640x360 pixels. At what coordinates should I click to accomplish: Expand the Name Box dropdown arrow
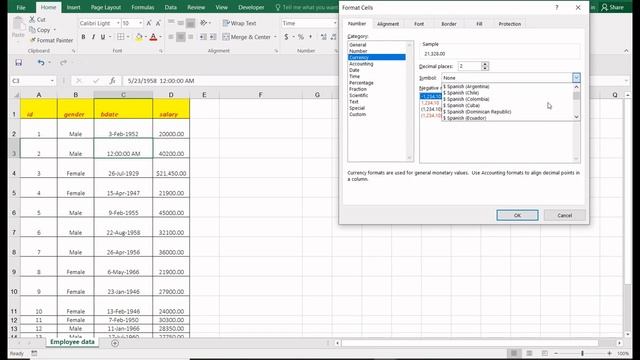tap(52, 81)
